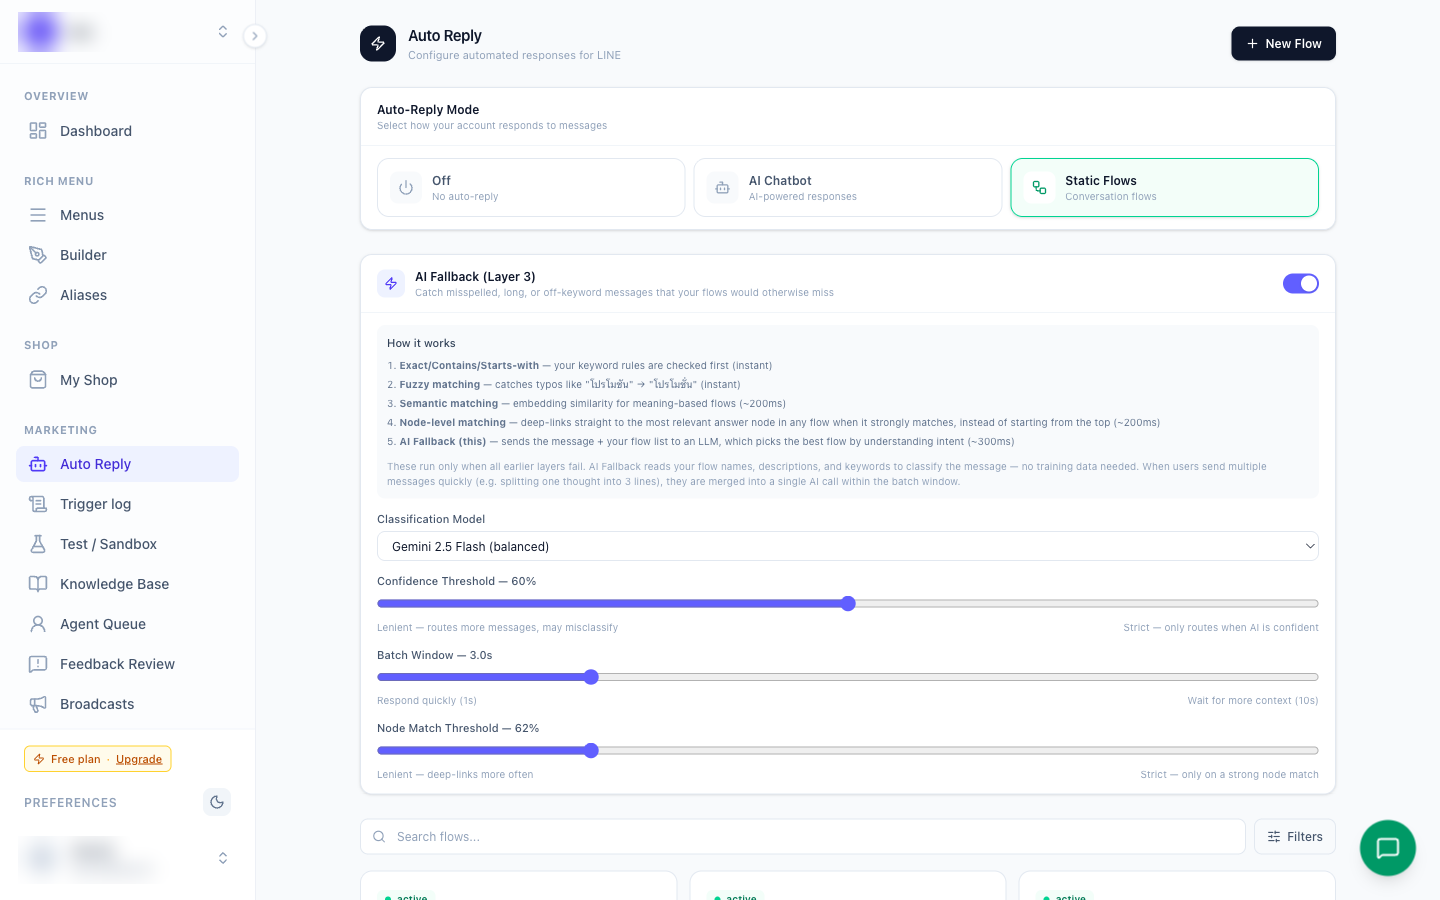Click the 'How it works' heading

[421, 343]
